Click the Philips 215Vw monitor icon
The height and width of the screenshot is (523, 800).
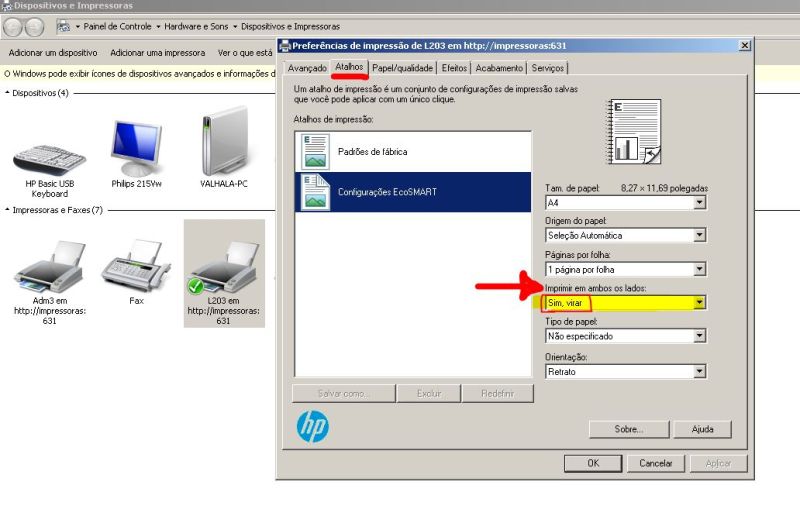(137, 147)
